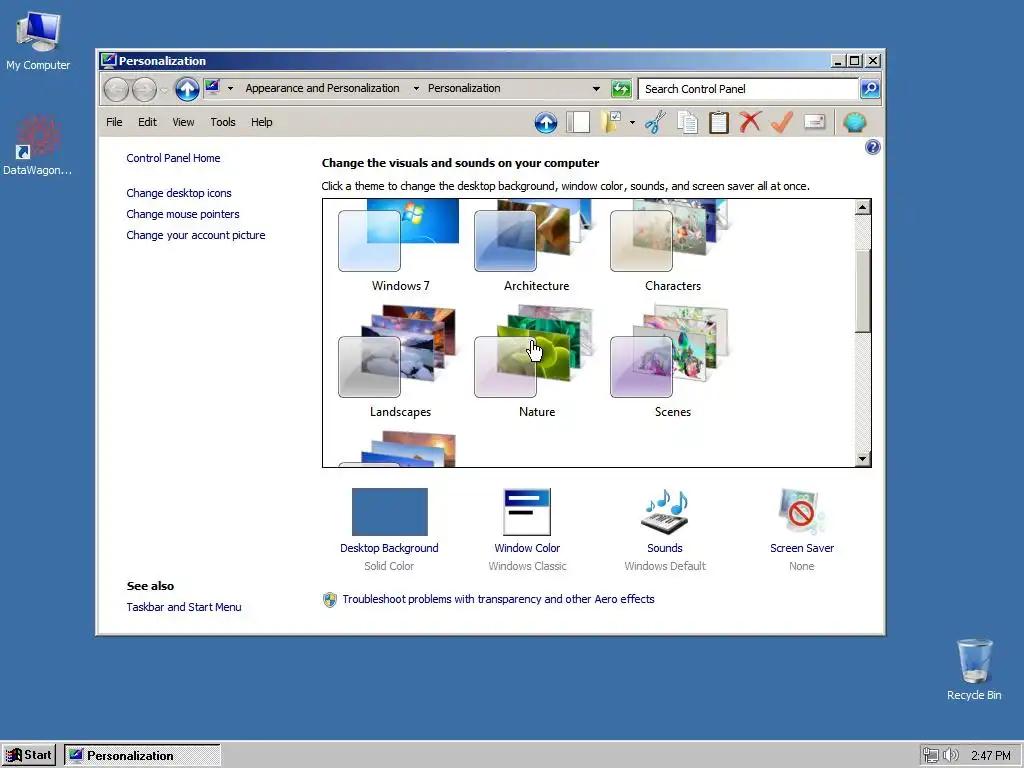The image size is (1024, 768).
Task: Click the Control Panel icon in address bar
Action: 213,88
